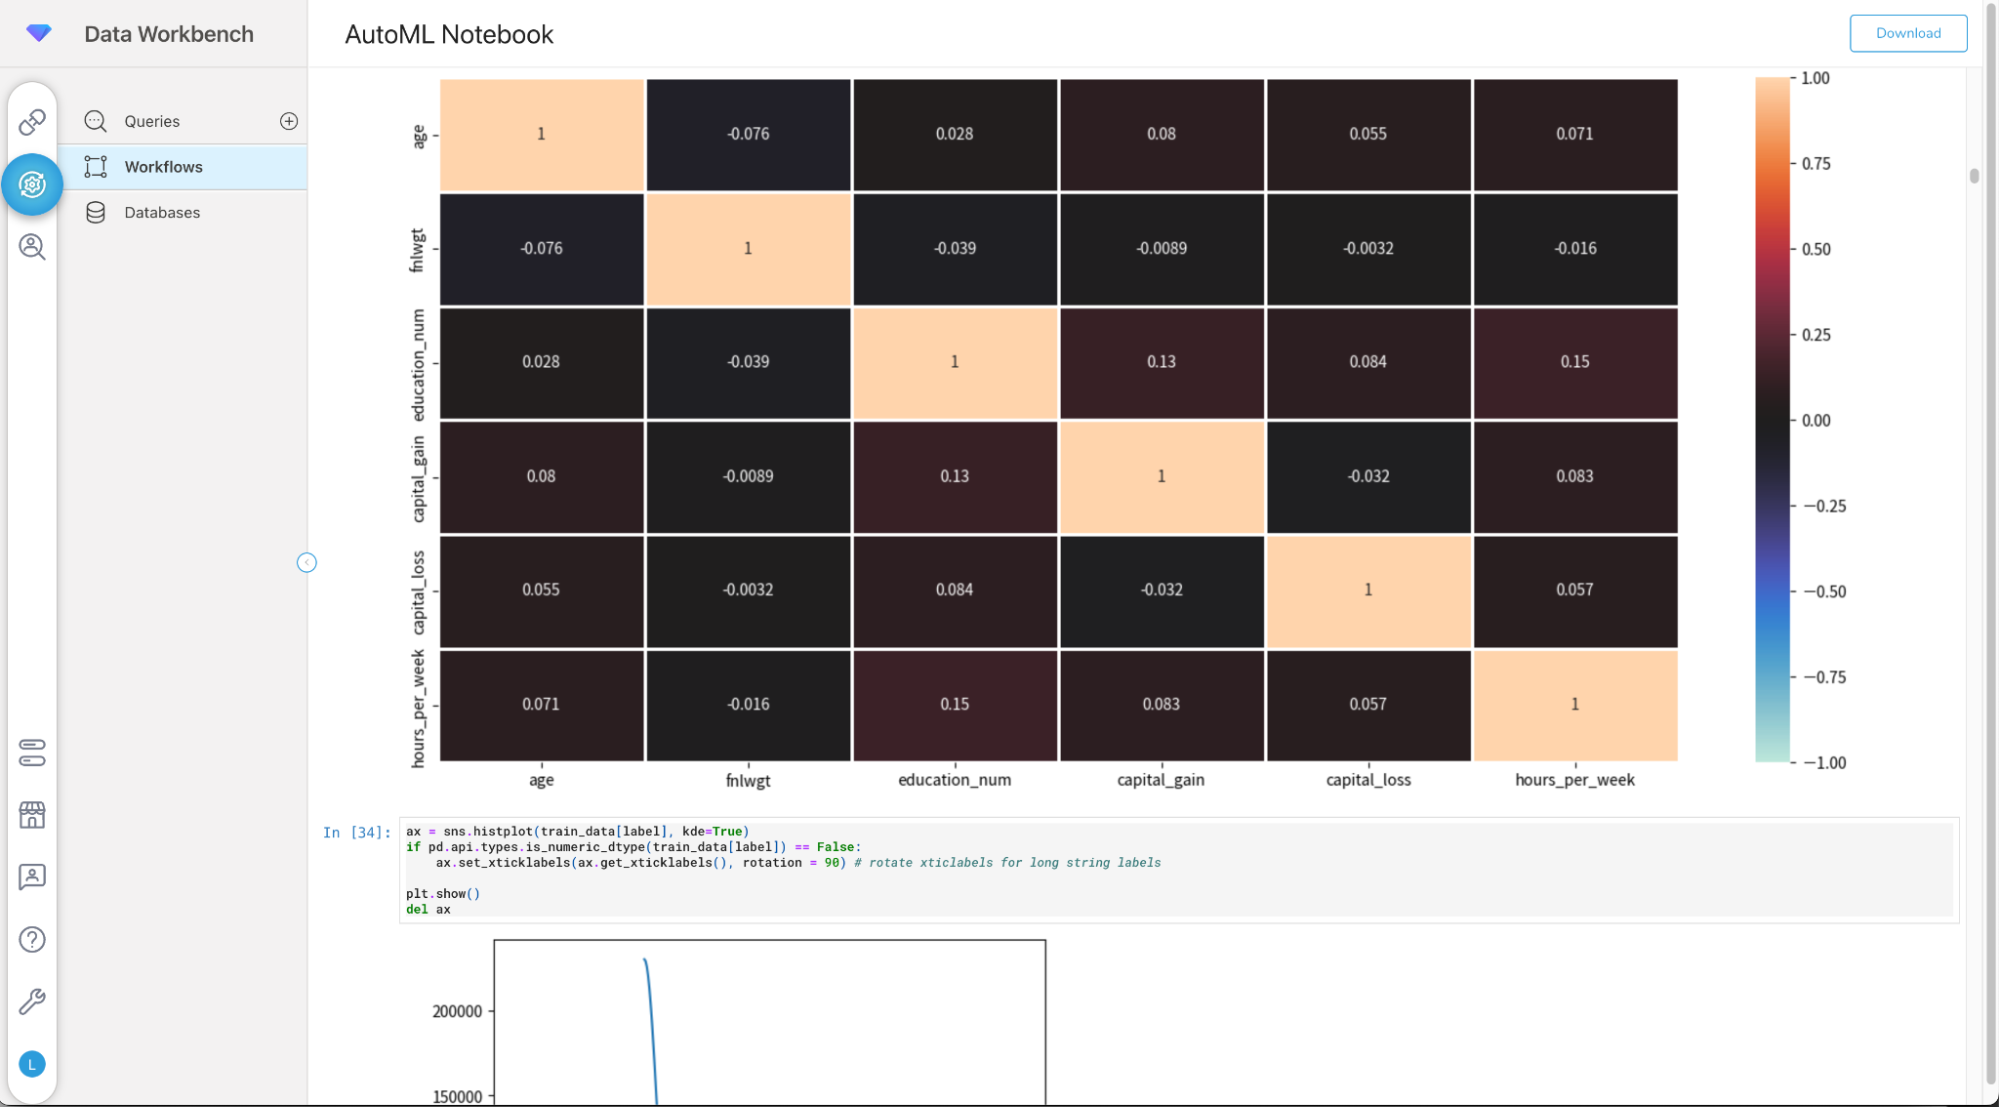Viewport: 1999px width, 1107px height.
Task: Select Workflows in the navigation
Action: point(163,167)
